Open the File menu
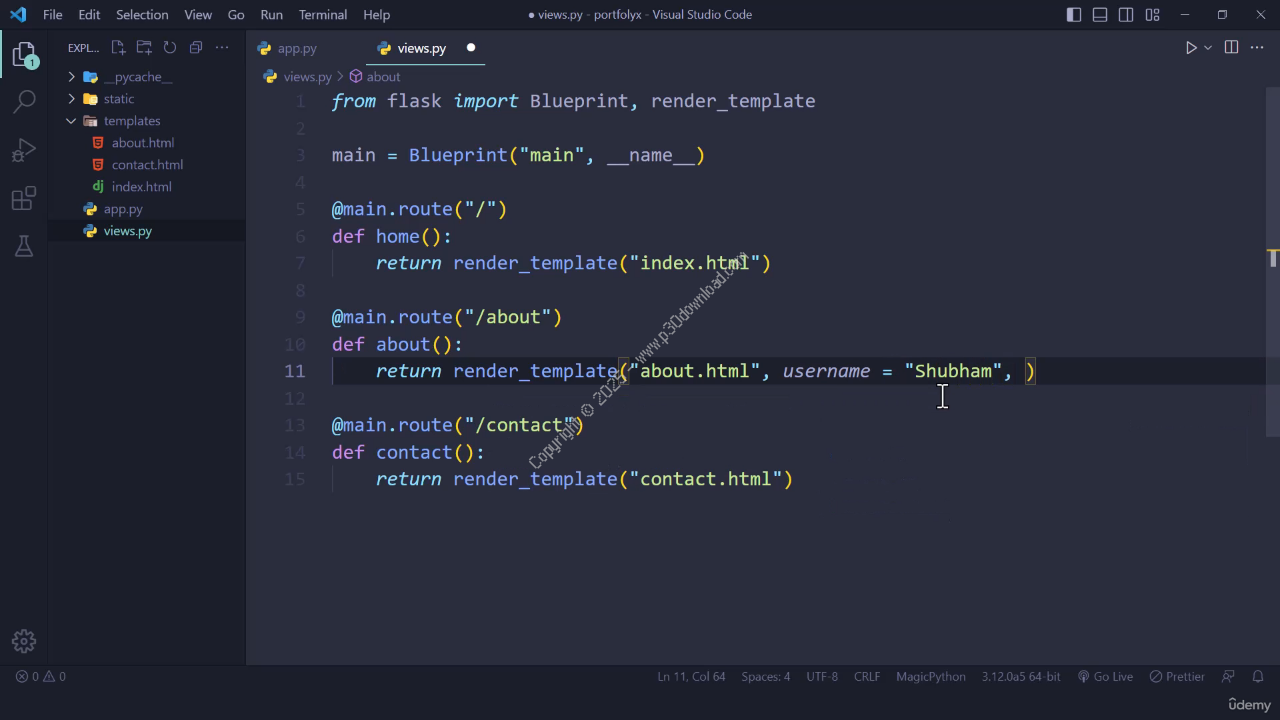This screenshot has height=720, width=1280. pos(53,15)
